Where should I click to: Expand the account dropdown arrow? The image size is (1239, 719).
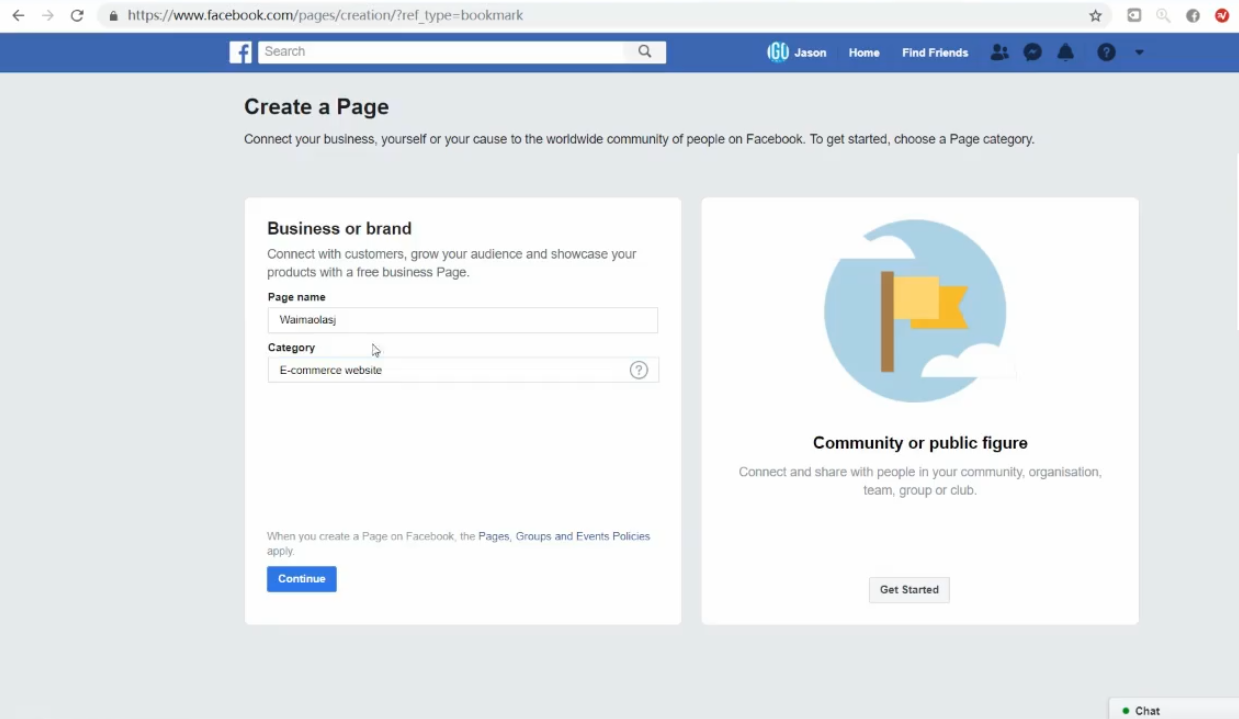(1139, 52)
